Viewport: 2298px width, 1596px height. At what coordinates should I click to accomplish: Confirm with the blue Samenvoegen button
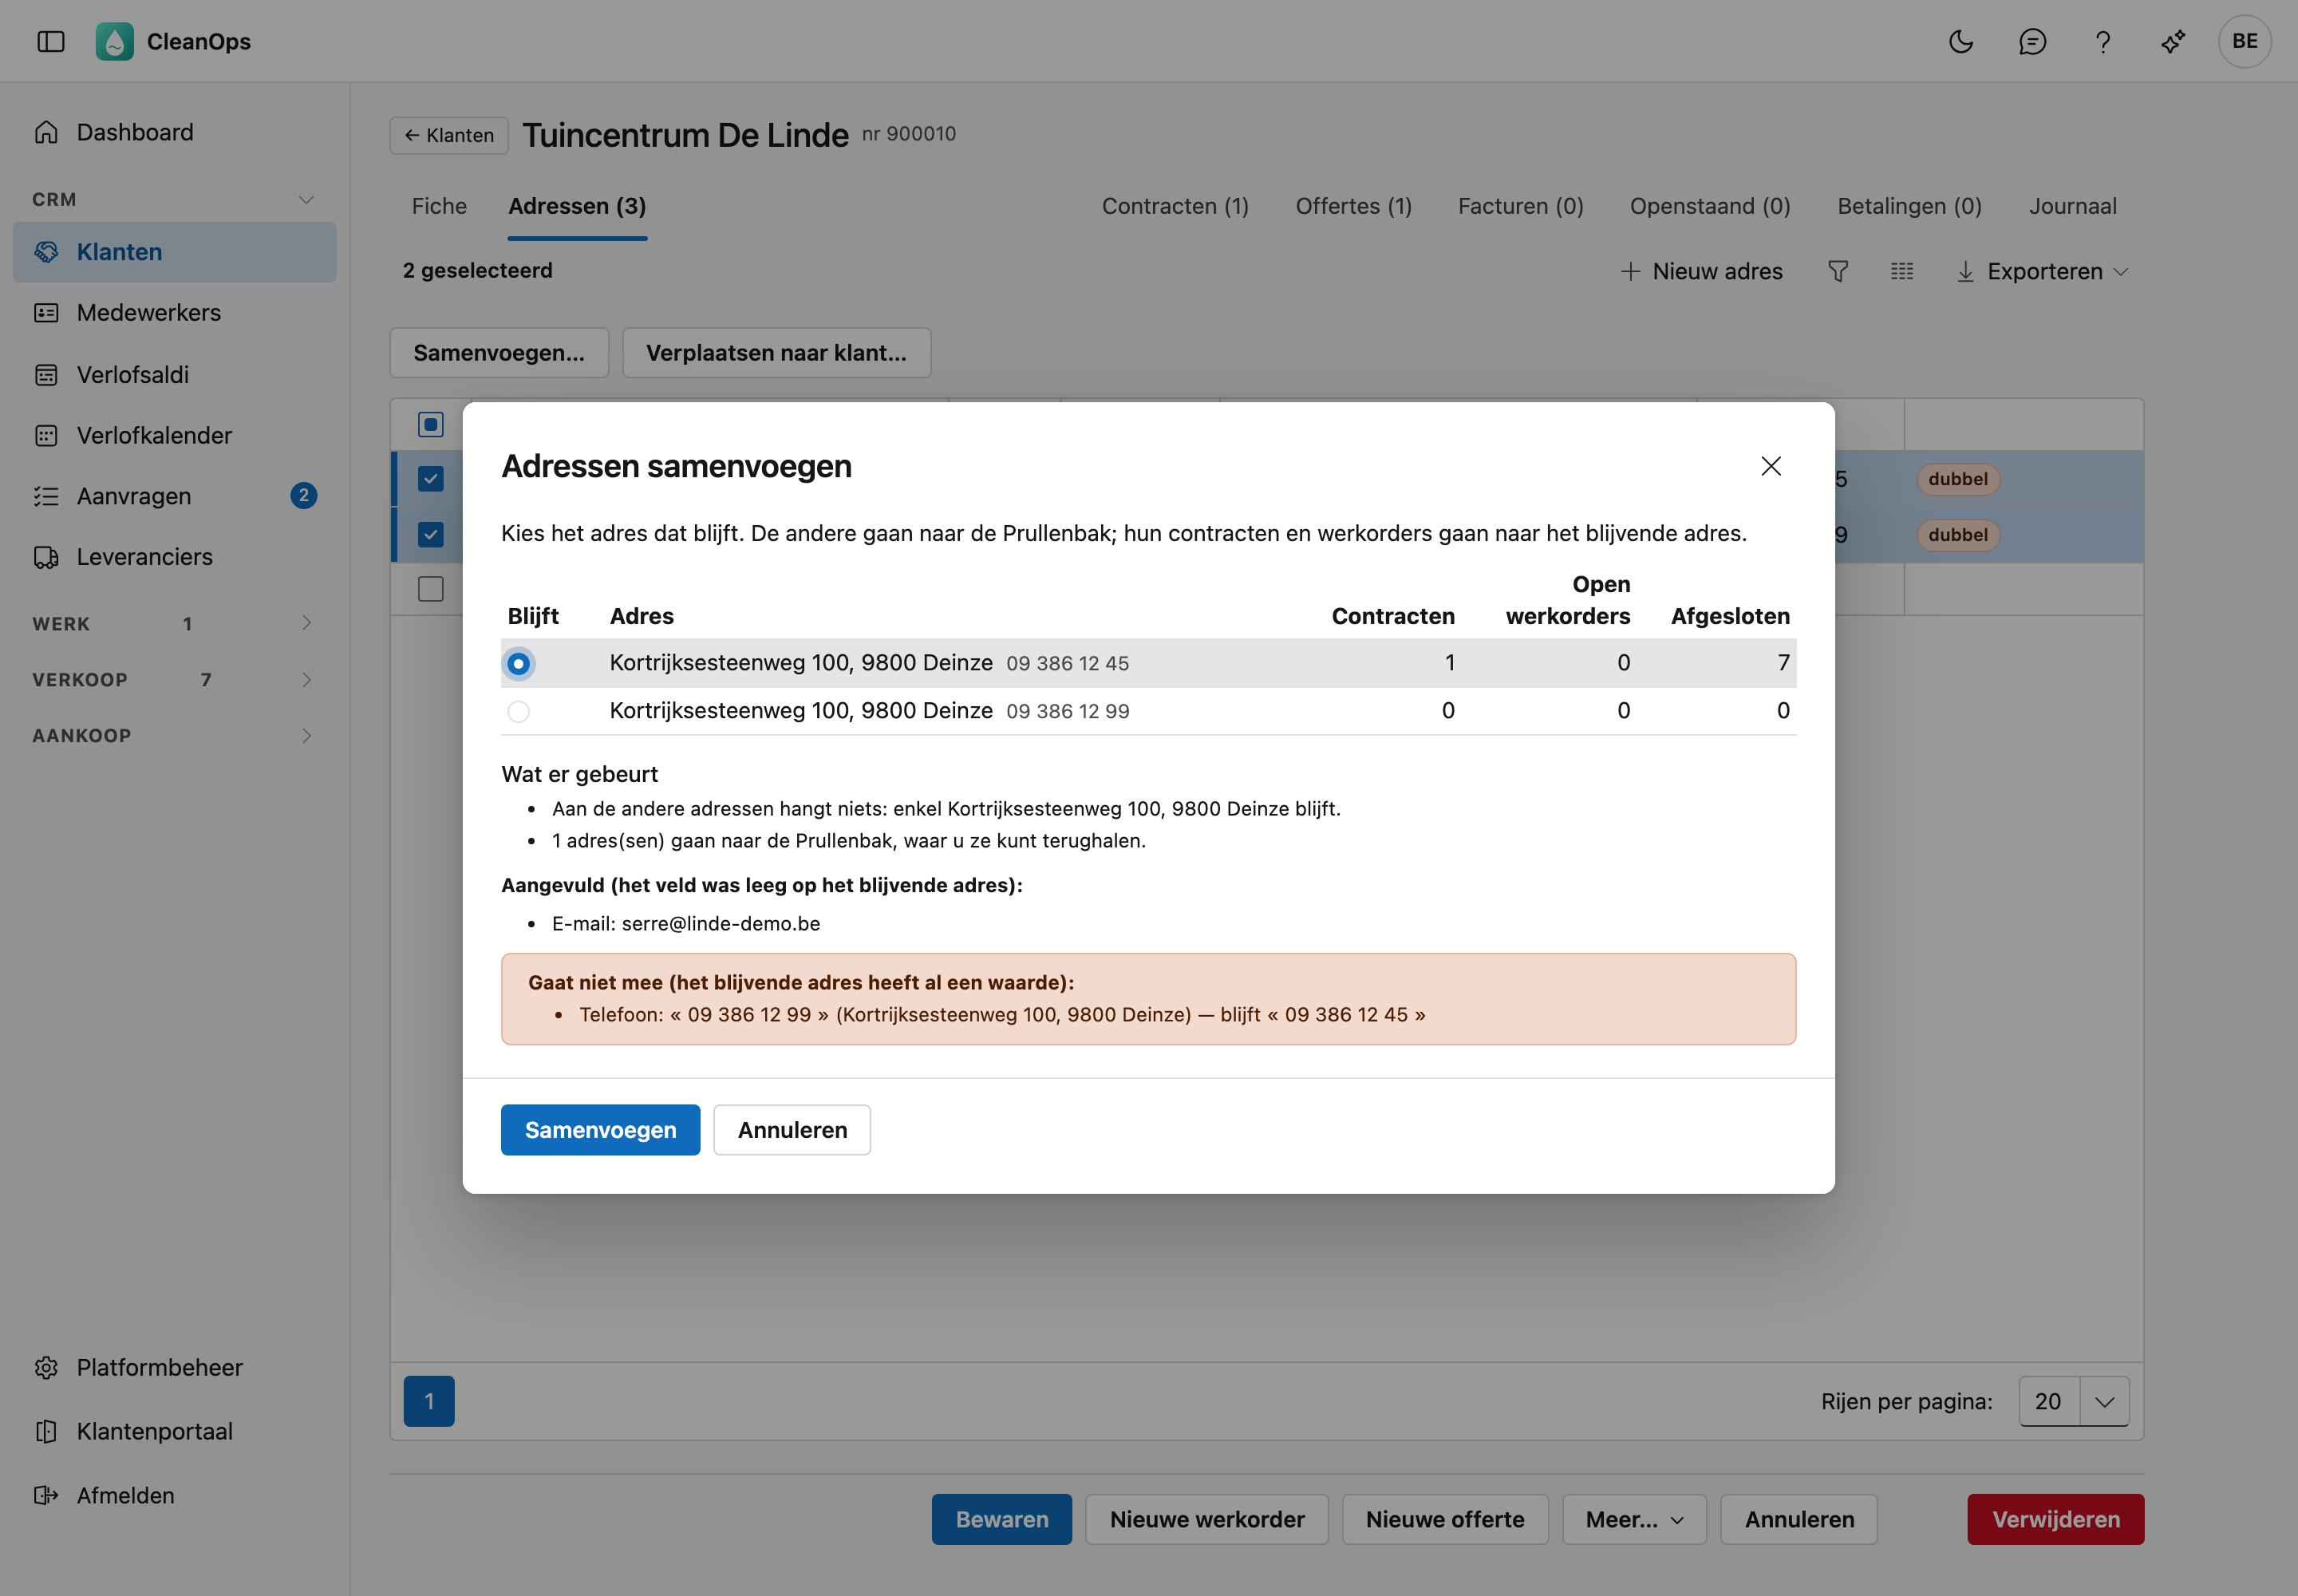point(600,1130)
